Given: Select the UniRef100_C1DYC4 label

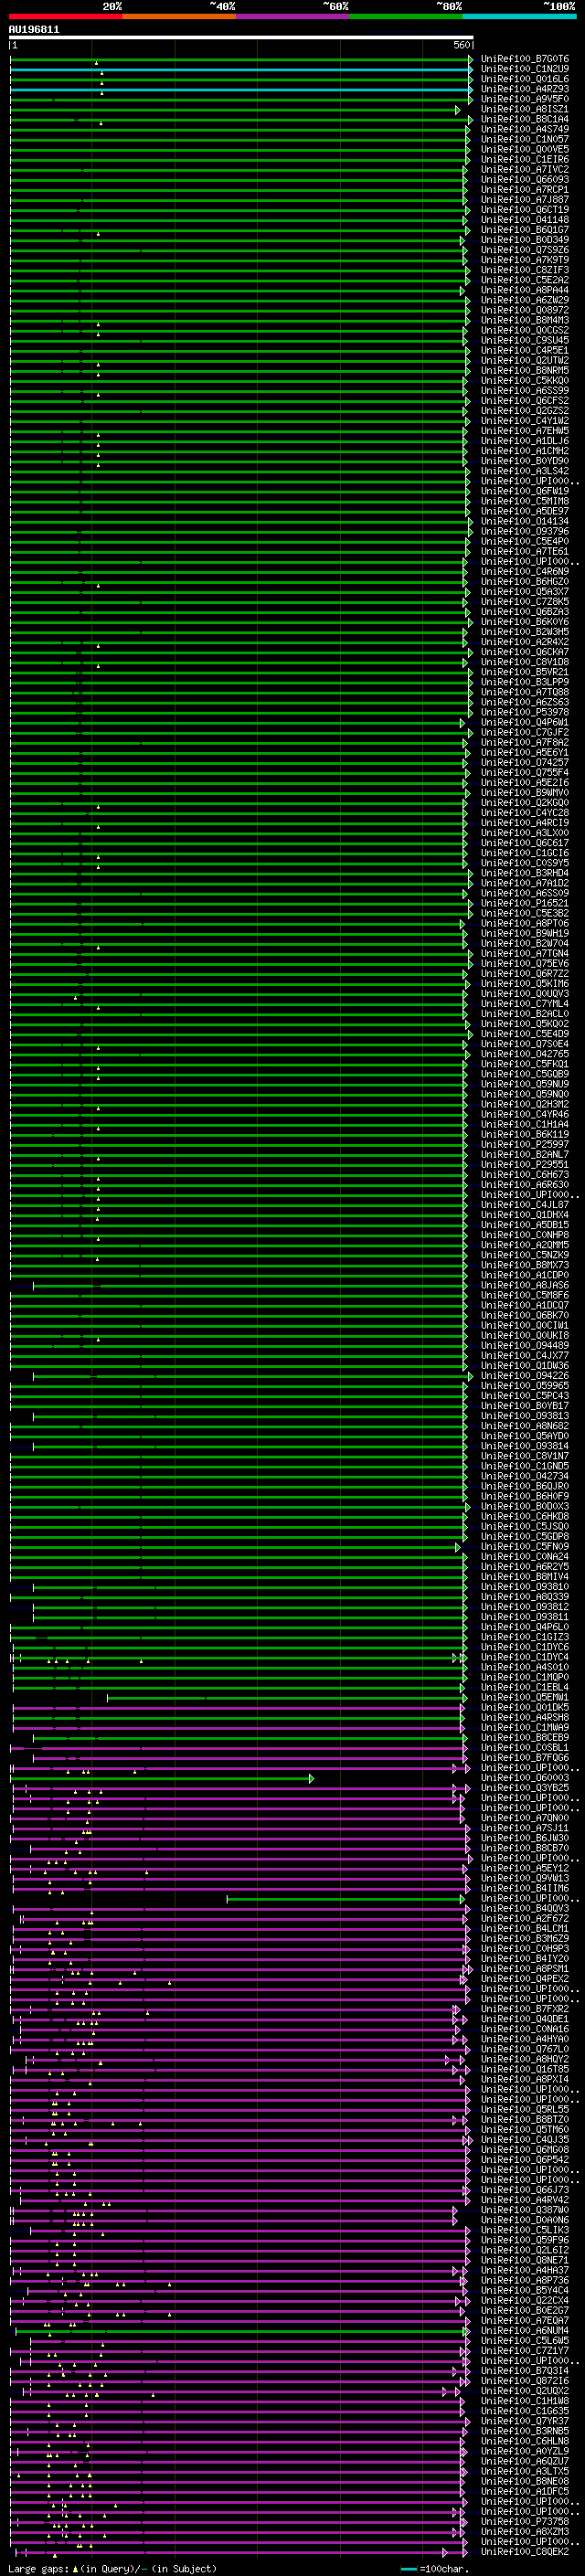Looking at the screenshot, I should pos(525,1657).
